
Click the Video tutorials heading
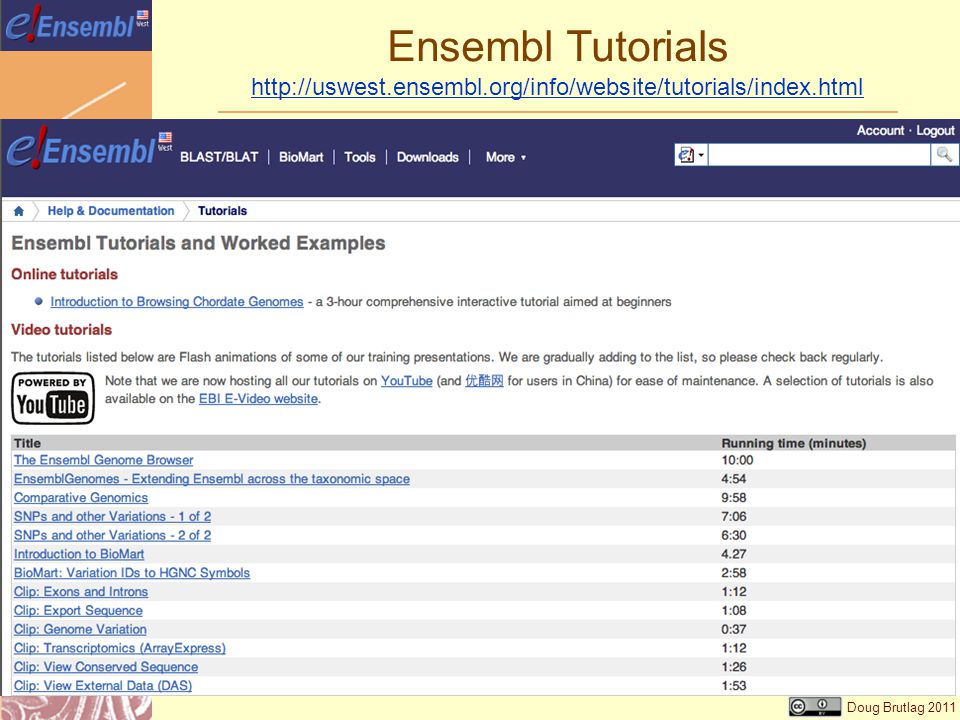tap(61, 330)
